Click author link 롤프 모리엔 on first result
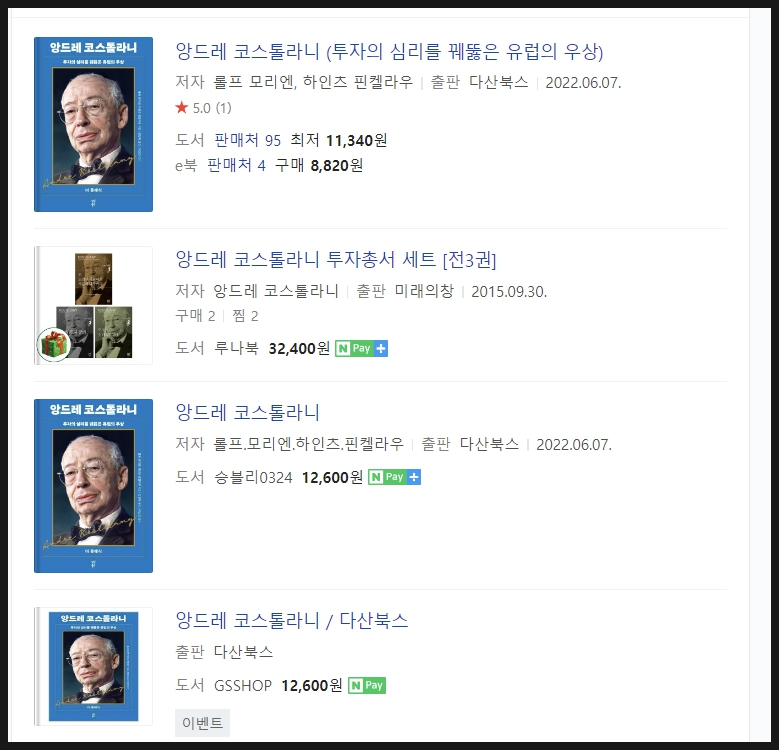This screenshot has width=779, height=750. [253, 82]
